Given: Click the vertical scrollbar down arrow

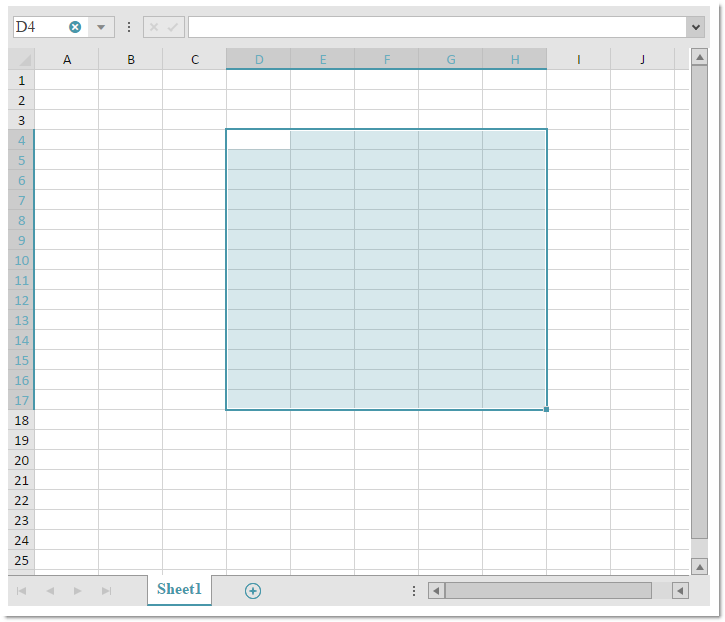Looking at the screenshot, I should [700, 565].
